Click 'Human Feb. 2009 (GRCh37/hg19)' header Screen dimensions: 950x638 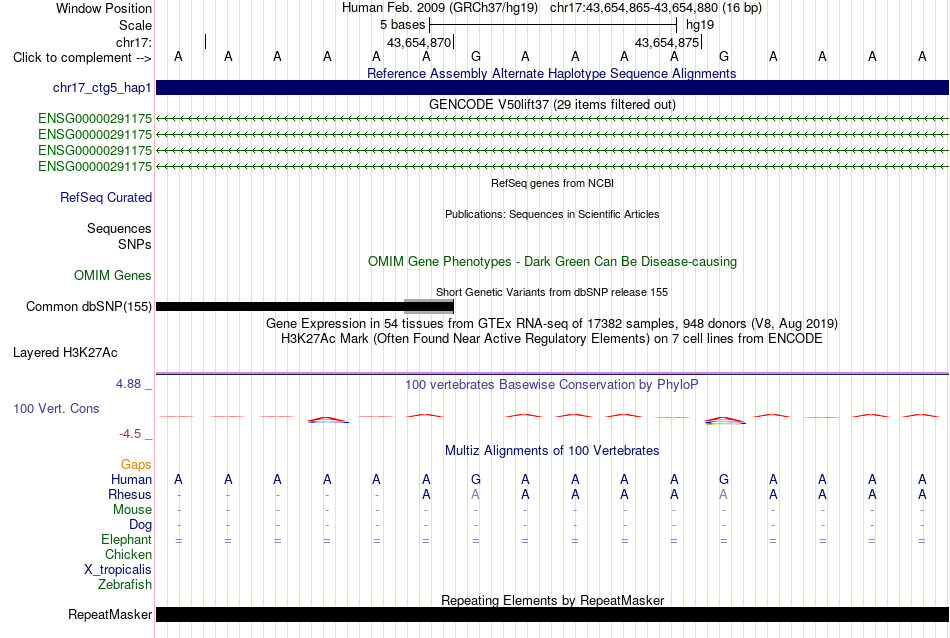(439, 8)
